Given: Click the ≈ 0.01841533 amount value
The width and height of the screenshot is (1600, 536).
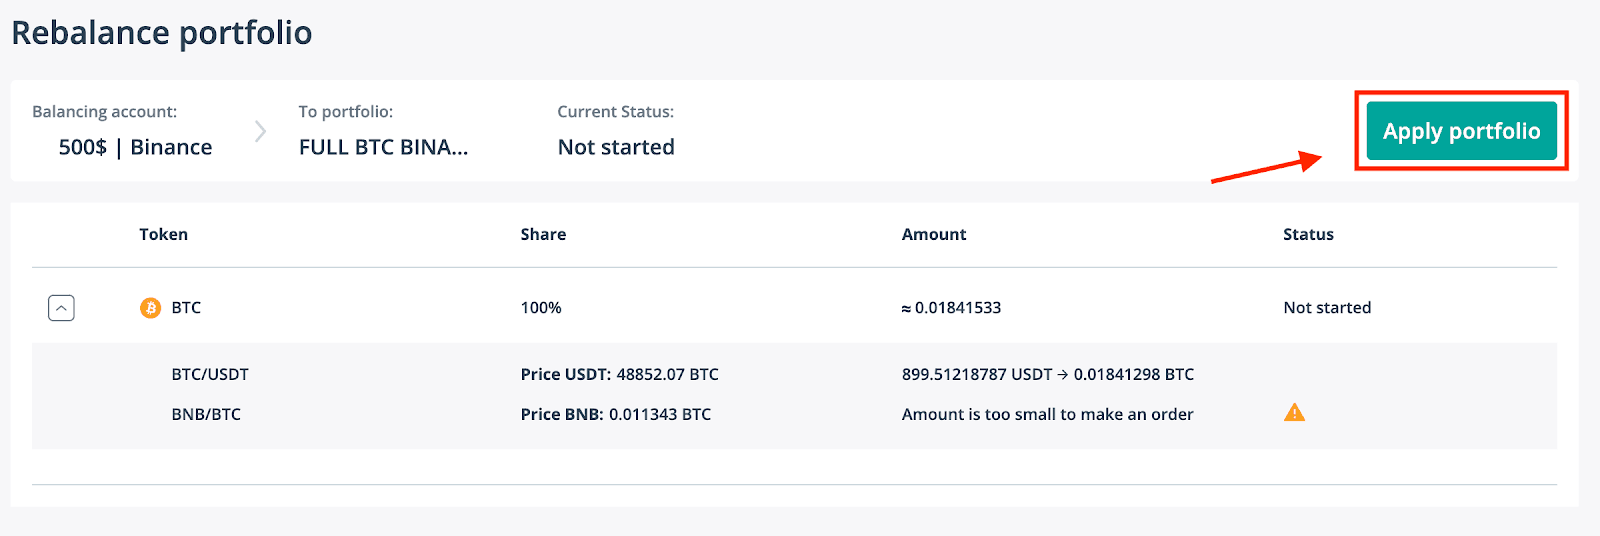Looking at the screenshot, I should click(951, 308).
